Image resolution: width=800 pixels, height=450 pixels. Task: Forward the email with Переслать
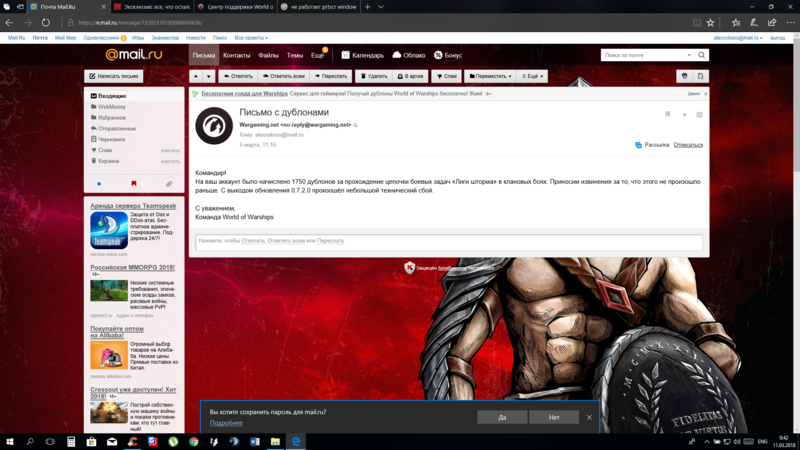point(331,76)
